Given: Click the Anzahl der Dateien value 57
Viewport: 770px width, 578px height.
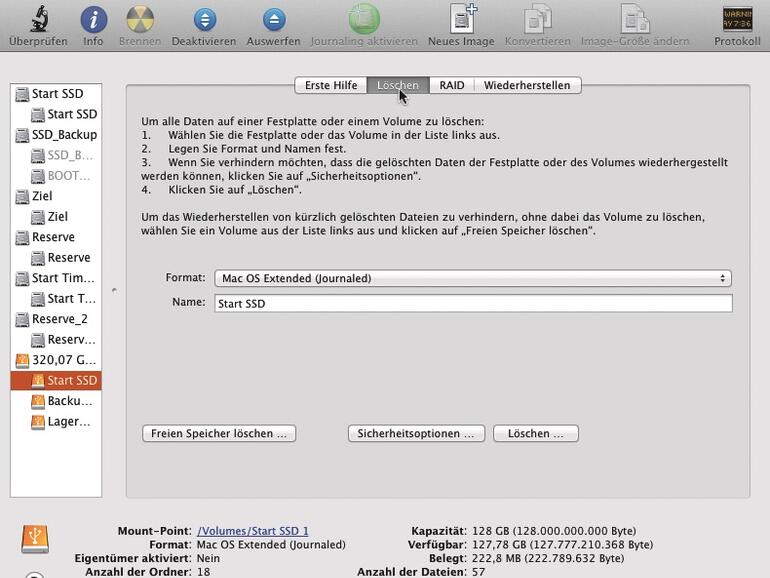Looking at the screenshot, I should (x=478, y=572).
